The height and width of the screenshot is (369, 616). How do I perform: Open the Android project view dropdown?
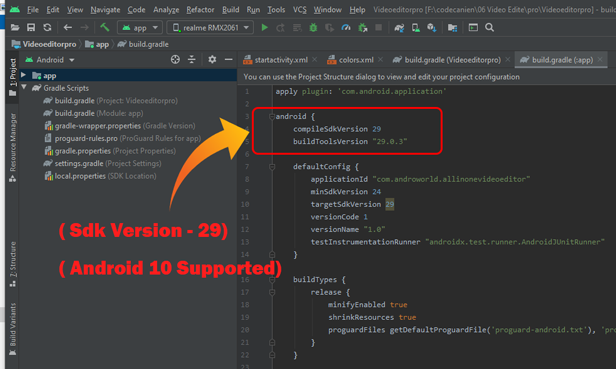point(50,60)
